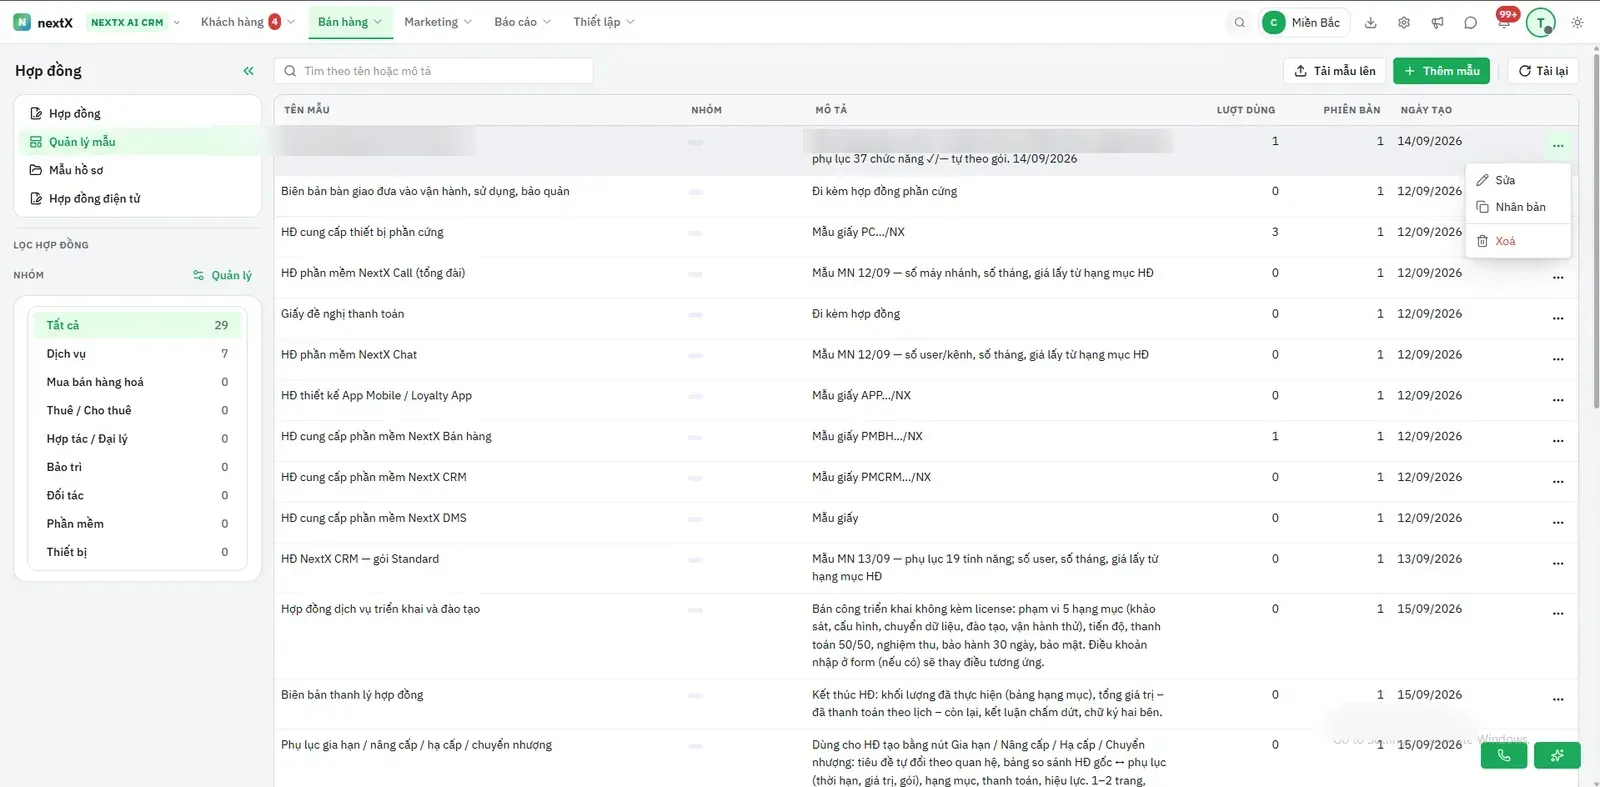This screenshot has height=787, width=1600.
Task: Click the nextX logo
Action: (43, 22)
